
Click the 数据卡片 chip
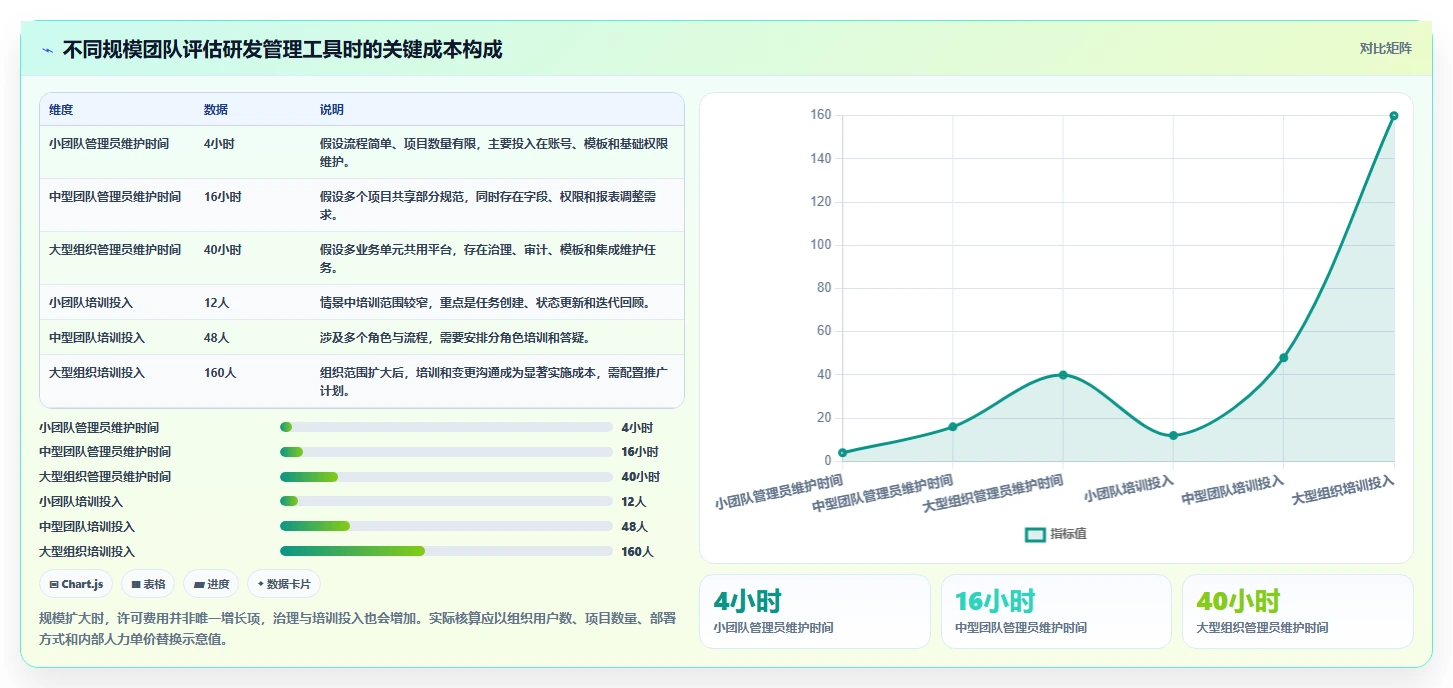284,584
